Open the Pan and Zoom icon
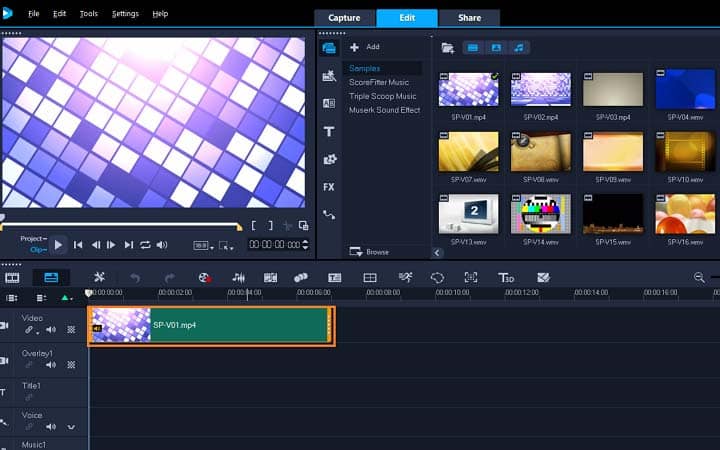 coord(471,277)
